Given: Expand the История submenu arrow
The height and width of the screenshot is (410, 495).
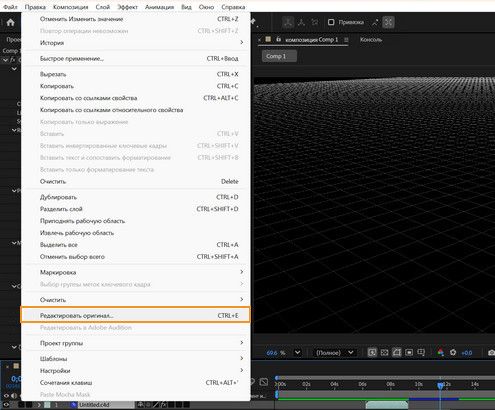Looking at the screenshot, I should [242, 42].
